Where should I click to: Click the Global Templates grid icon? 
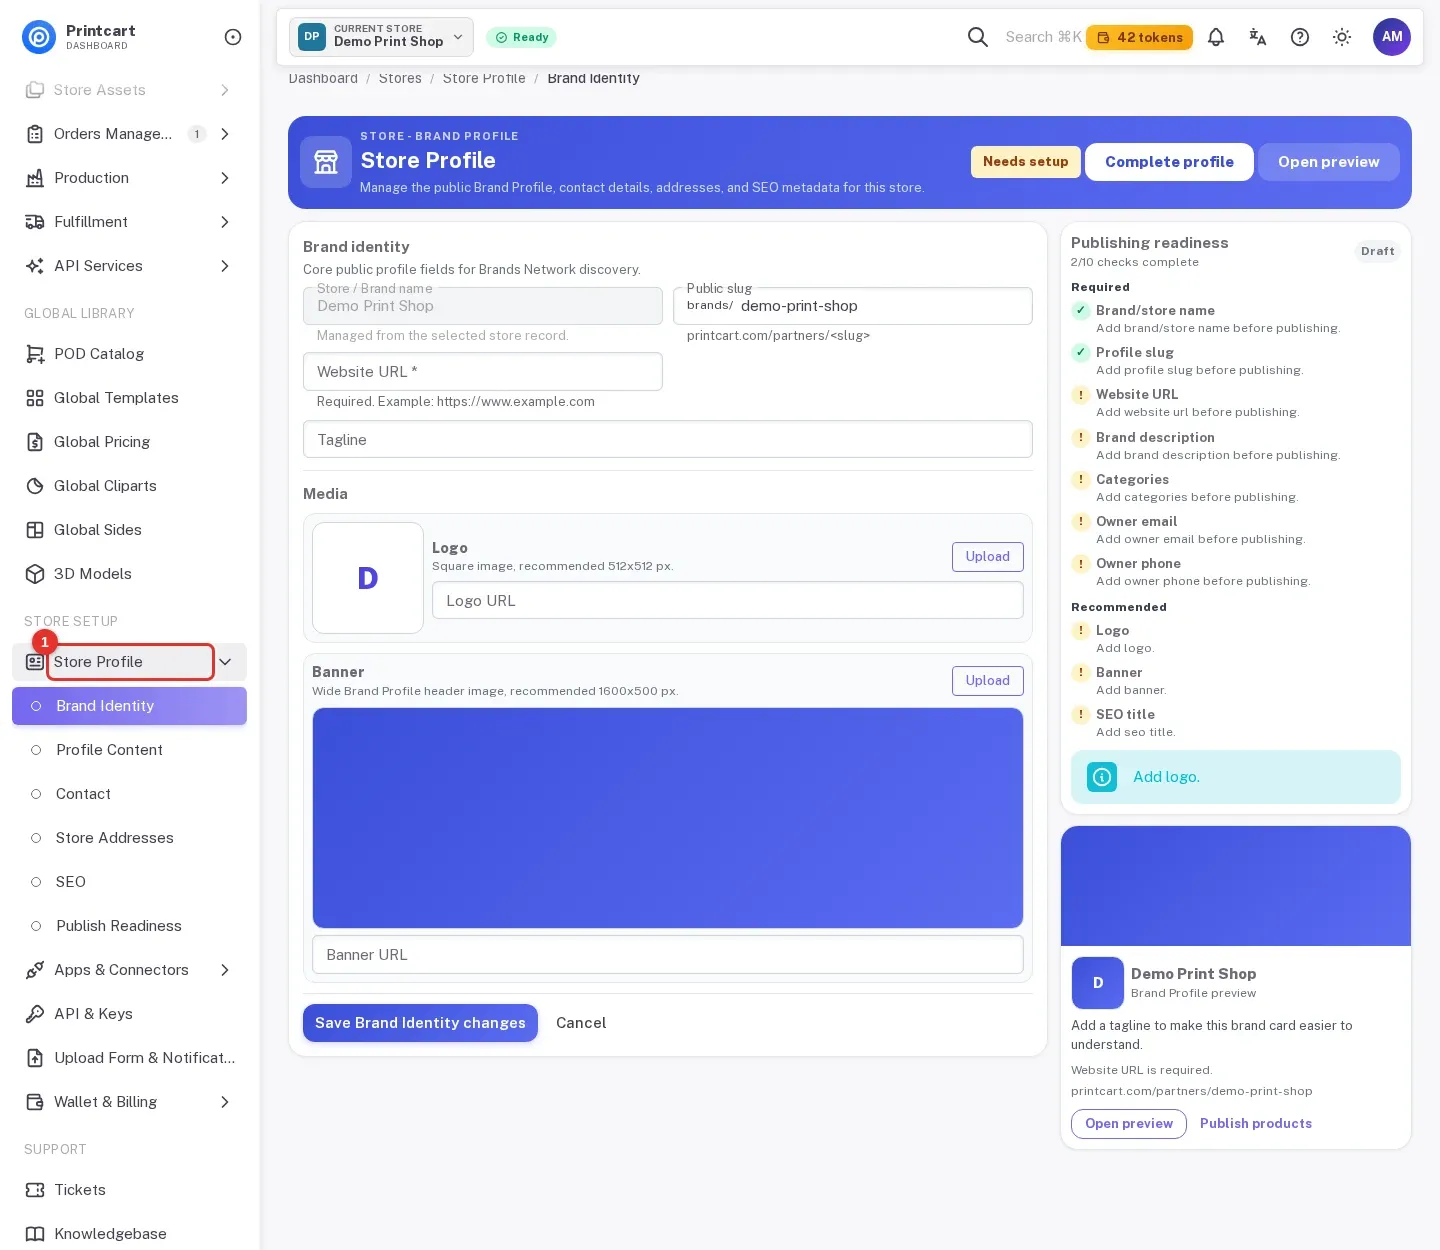tap(35, 398)
